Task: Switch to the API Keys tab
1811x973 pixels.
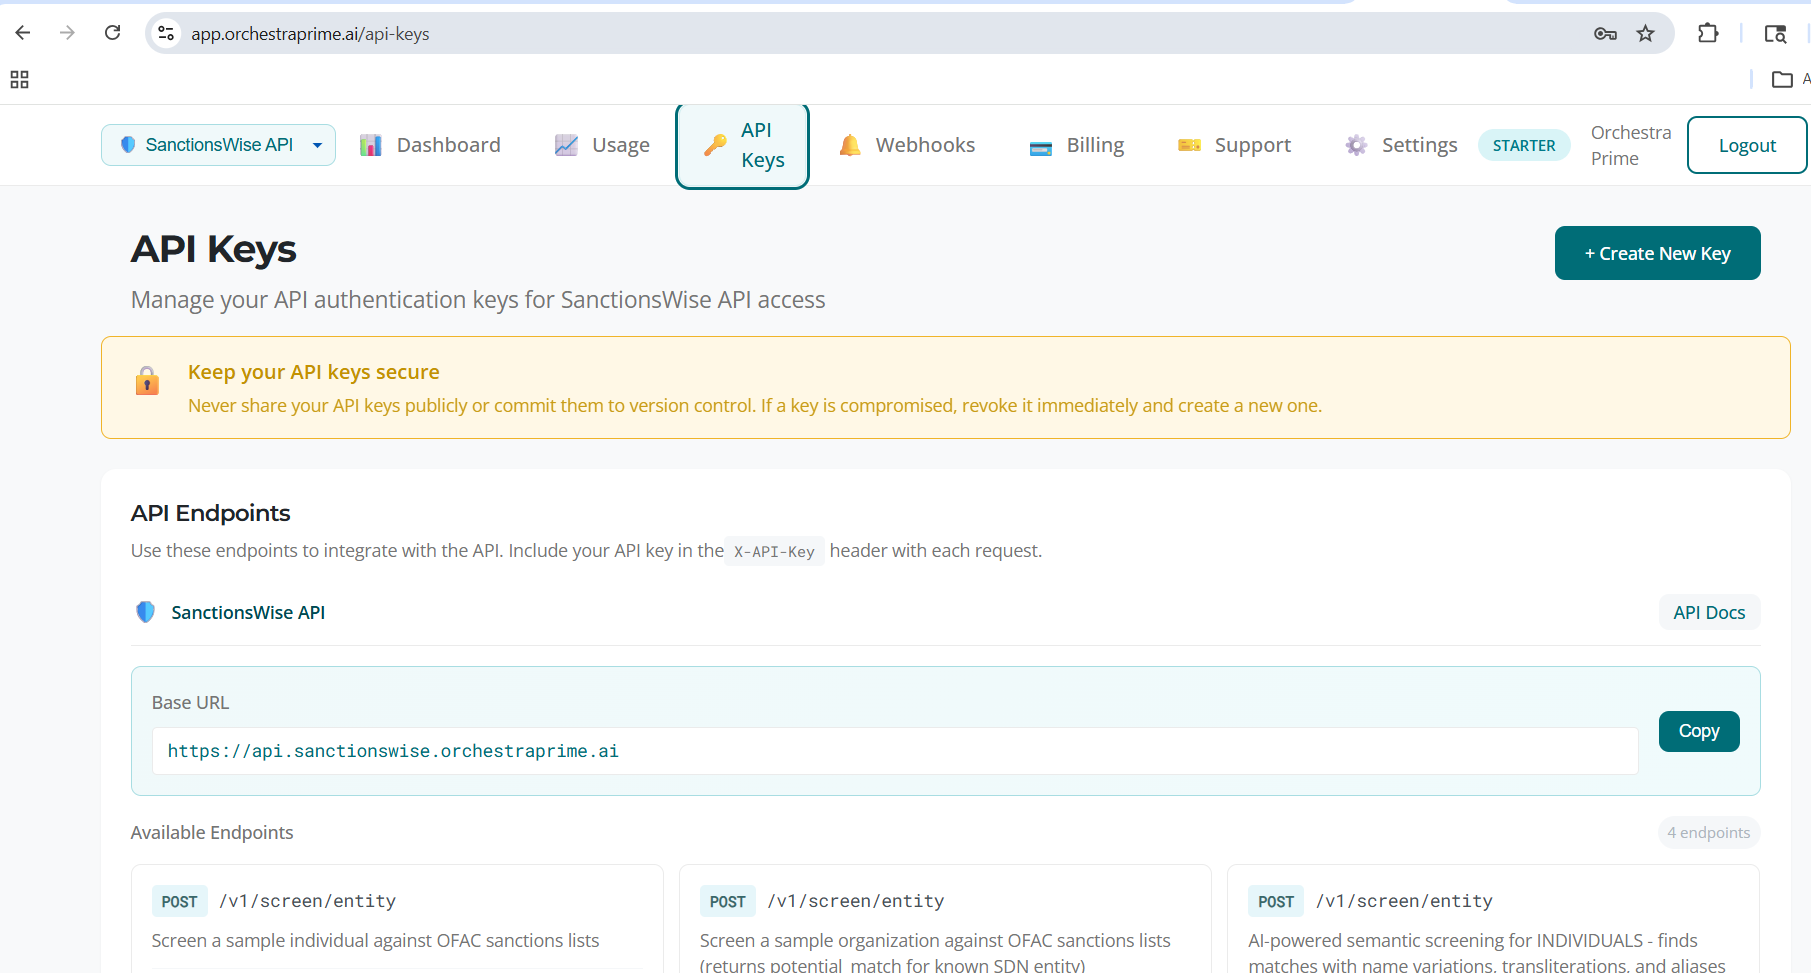Action: pos(742,145)
